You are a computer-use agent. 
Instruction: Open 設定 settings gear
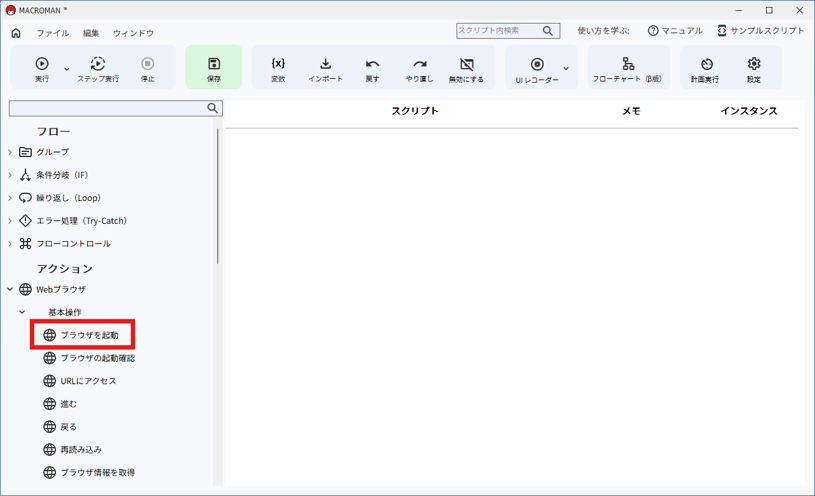pos(754,69)
